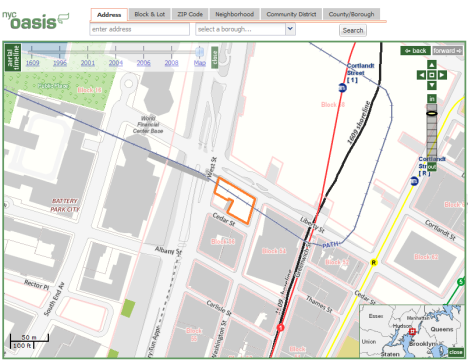Click the 'Washington St' street label

219,339
